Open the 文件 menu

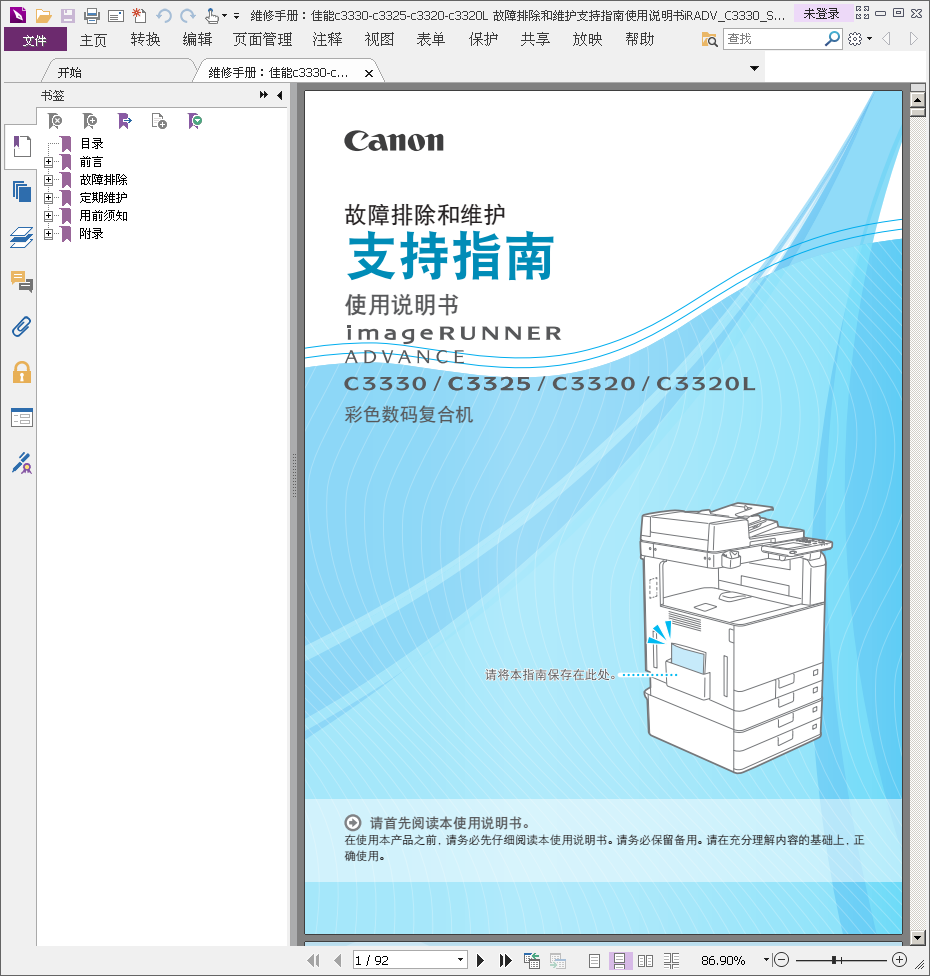point(35,40)
